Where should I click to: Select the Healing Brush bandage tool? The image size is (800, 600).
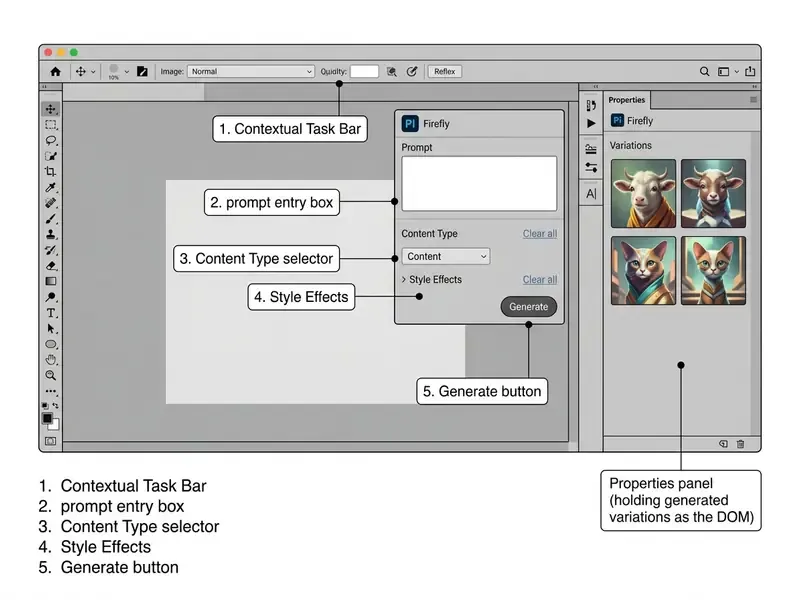pos(51,203)
